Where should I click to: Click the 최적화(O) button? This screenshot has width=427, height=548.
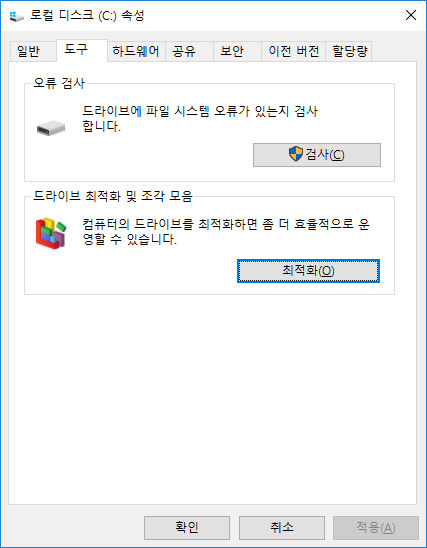pyautogui.click(x=308, y=271)
